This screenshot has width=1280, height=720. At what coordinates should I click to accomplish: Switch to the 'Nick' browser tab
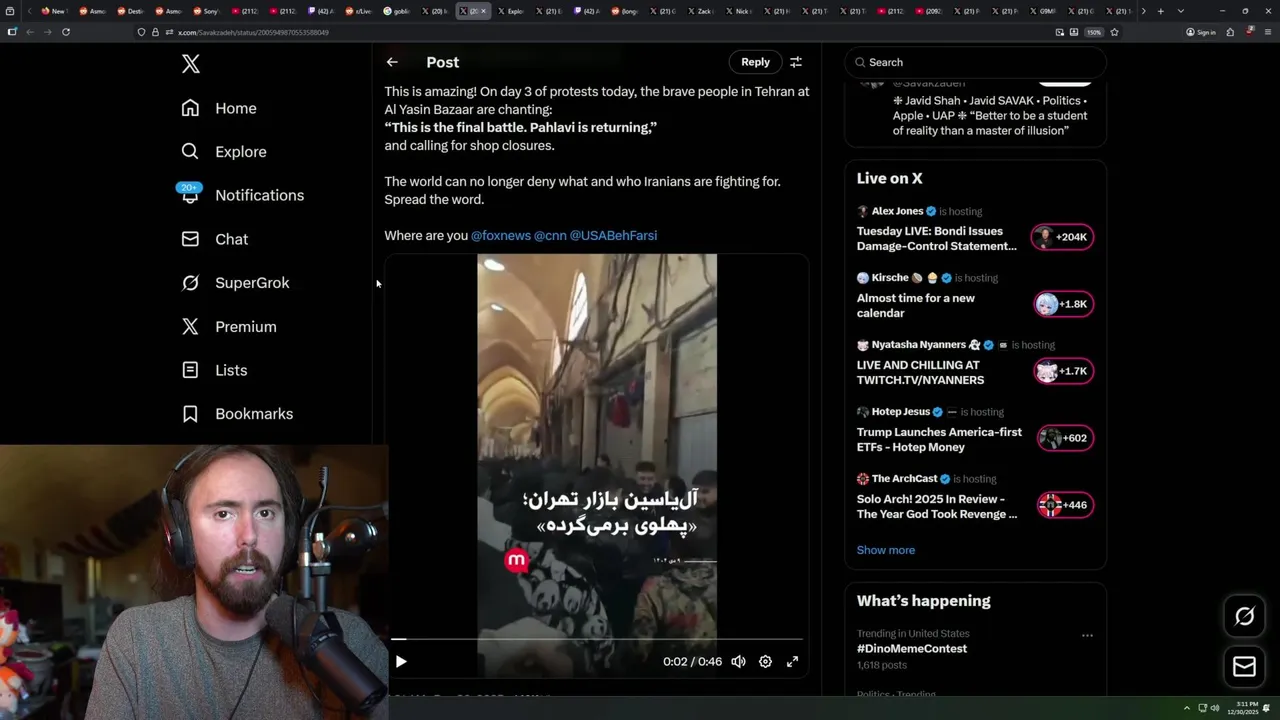click(738, 11)
